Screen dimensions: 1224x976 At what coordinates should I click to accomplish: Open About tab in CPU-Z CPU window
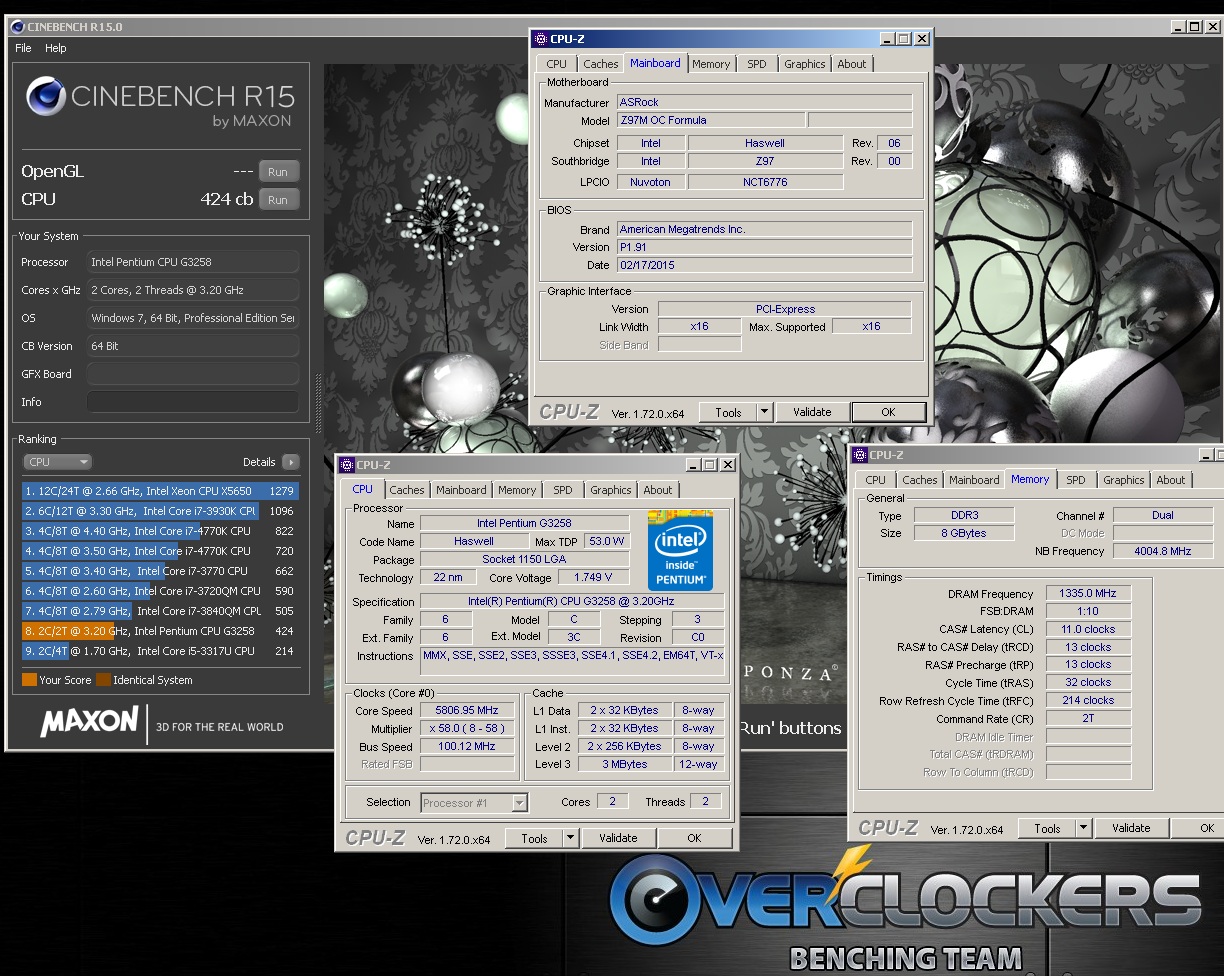tap(658, 490)
